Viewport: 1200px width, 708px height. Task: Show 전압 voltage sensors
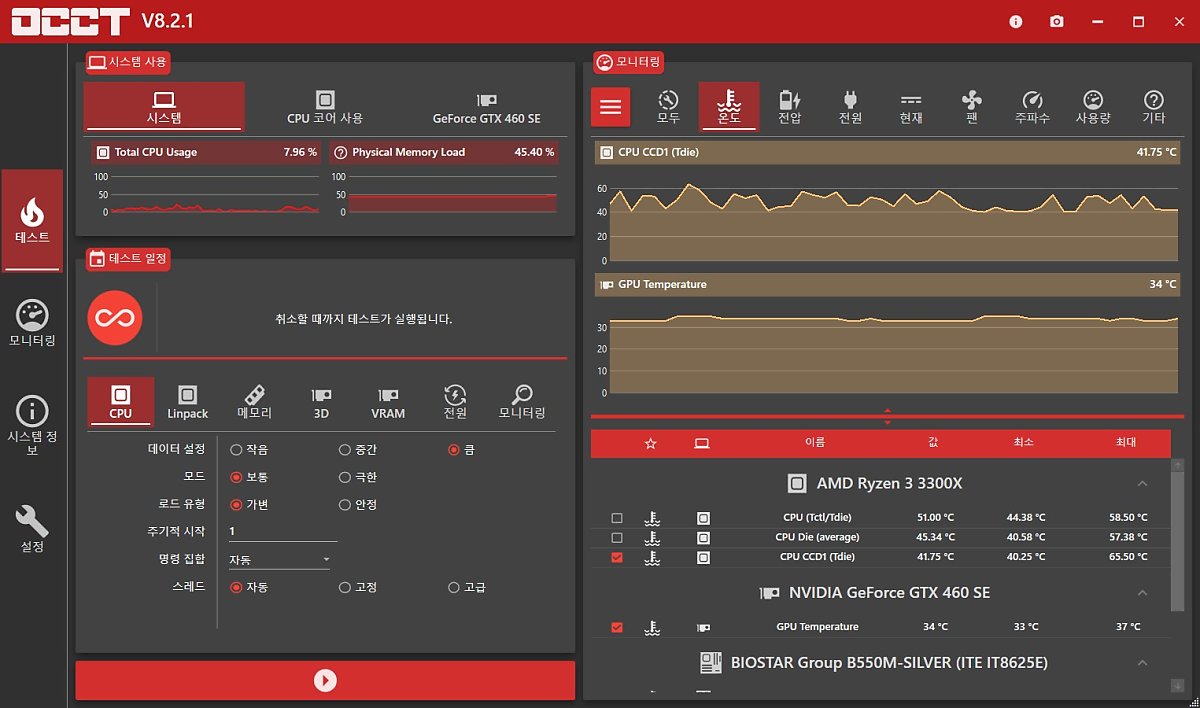[x=790, y=107]
